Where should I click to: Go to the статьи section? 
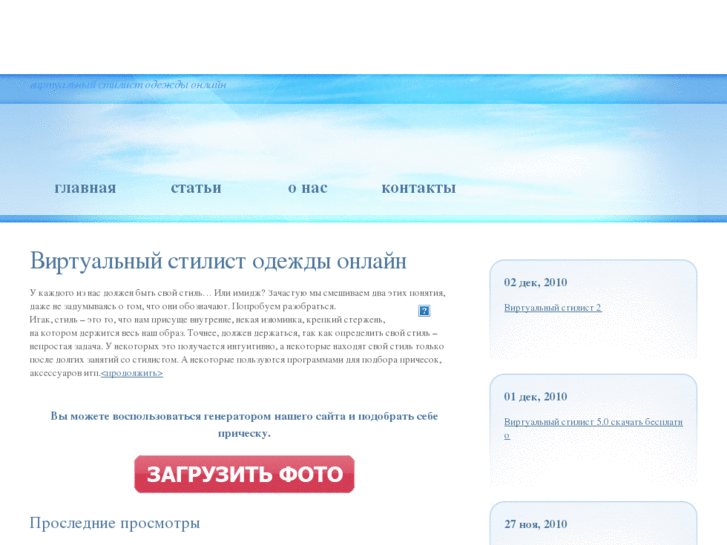(196, 188)
